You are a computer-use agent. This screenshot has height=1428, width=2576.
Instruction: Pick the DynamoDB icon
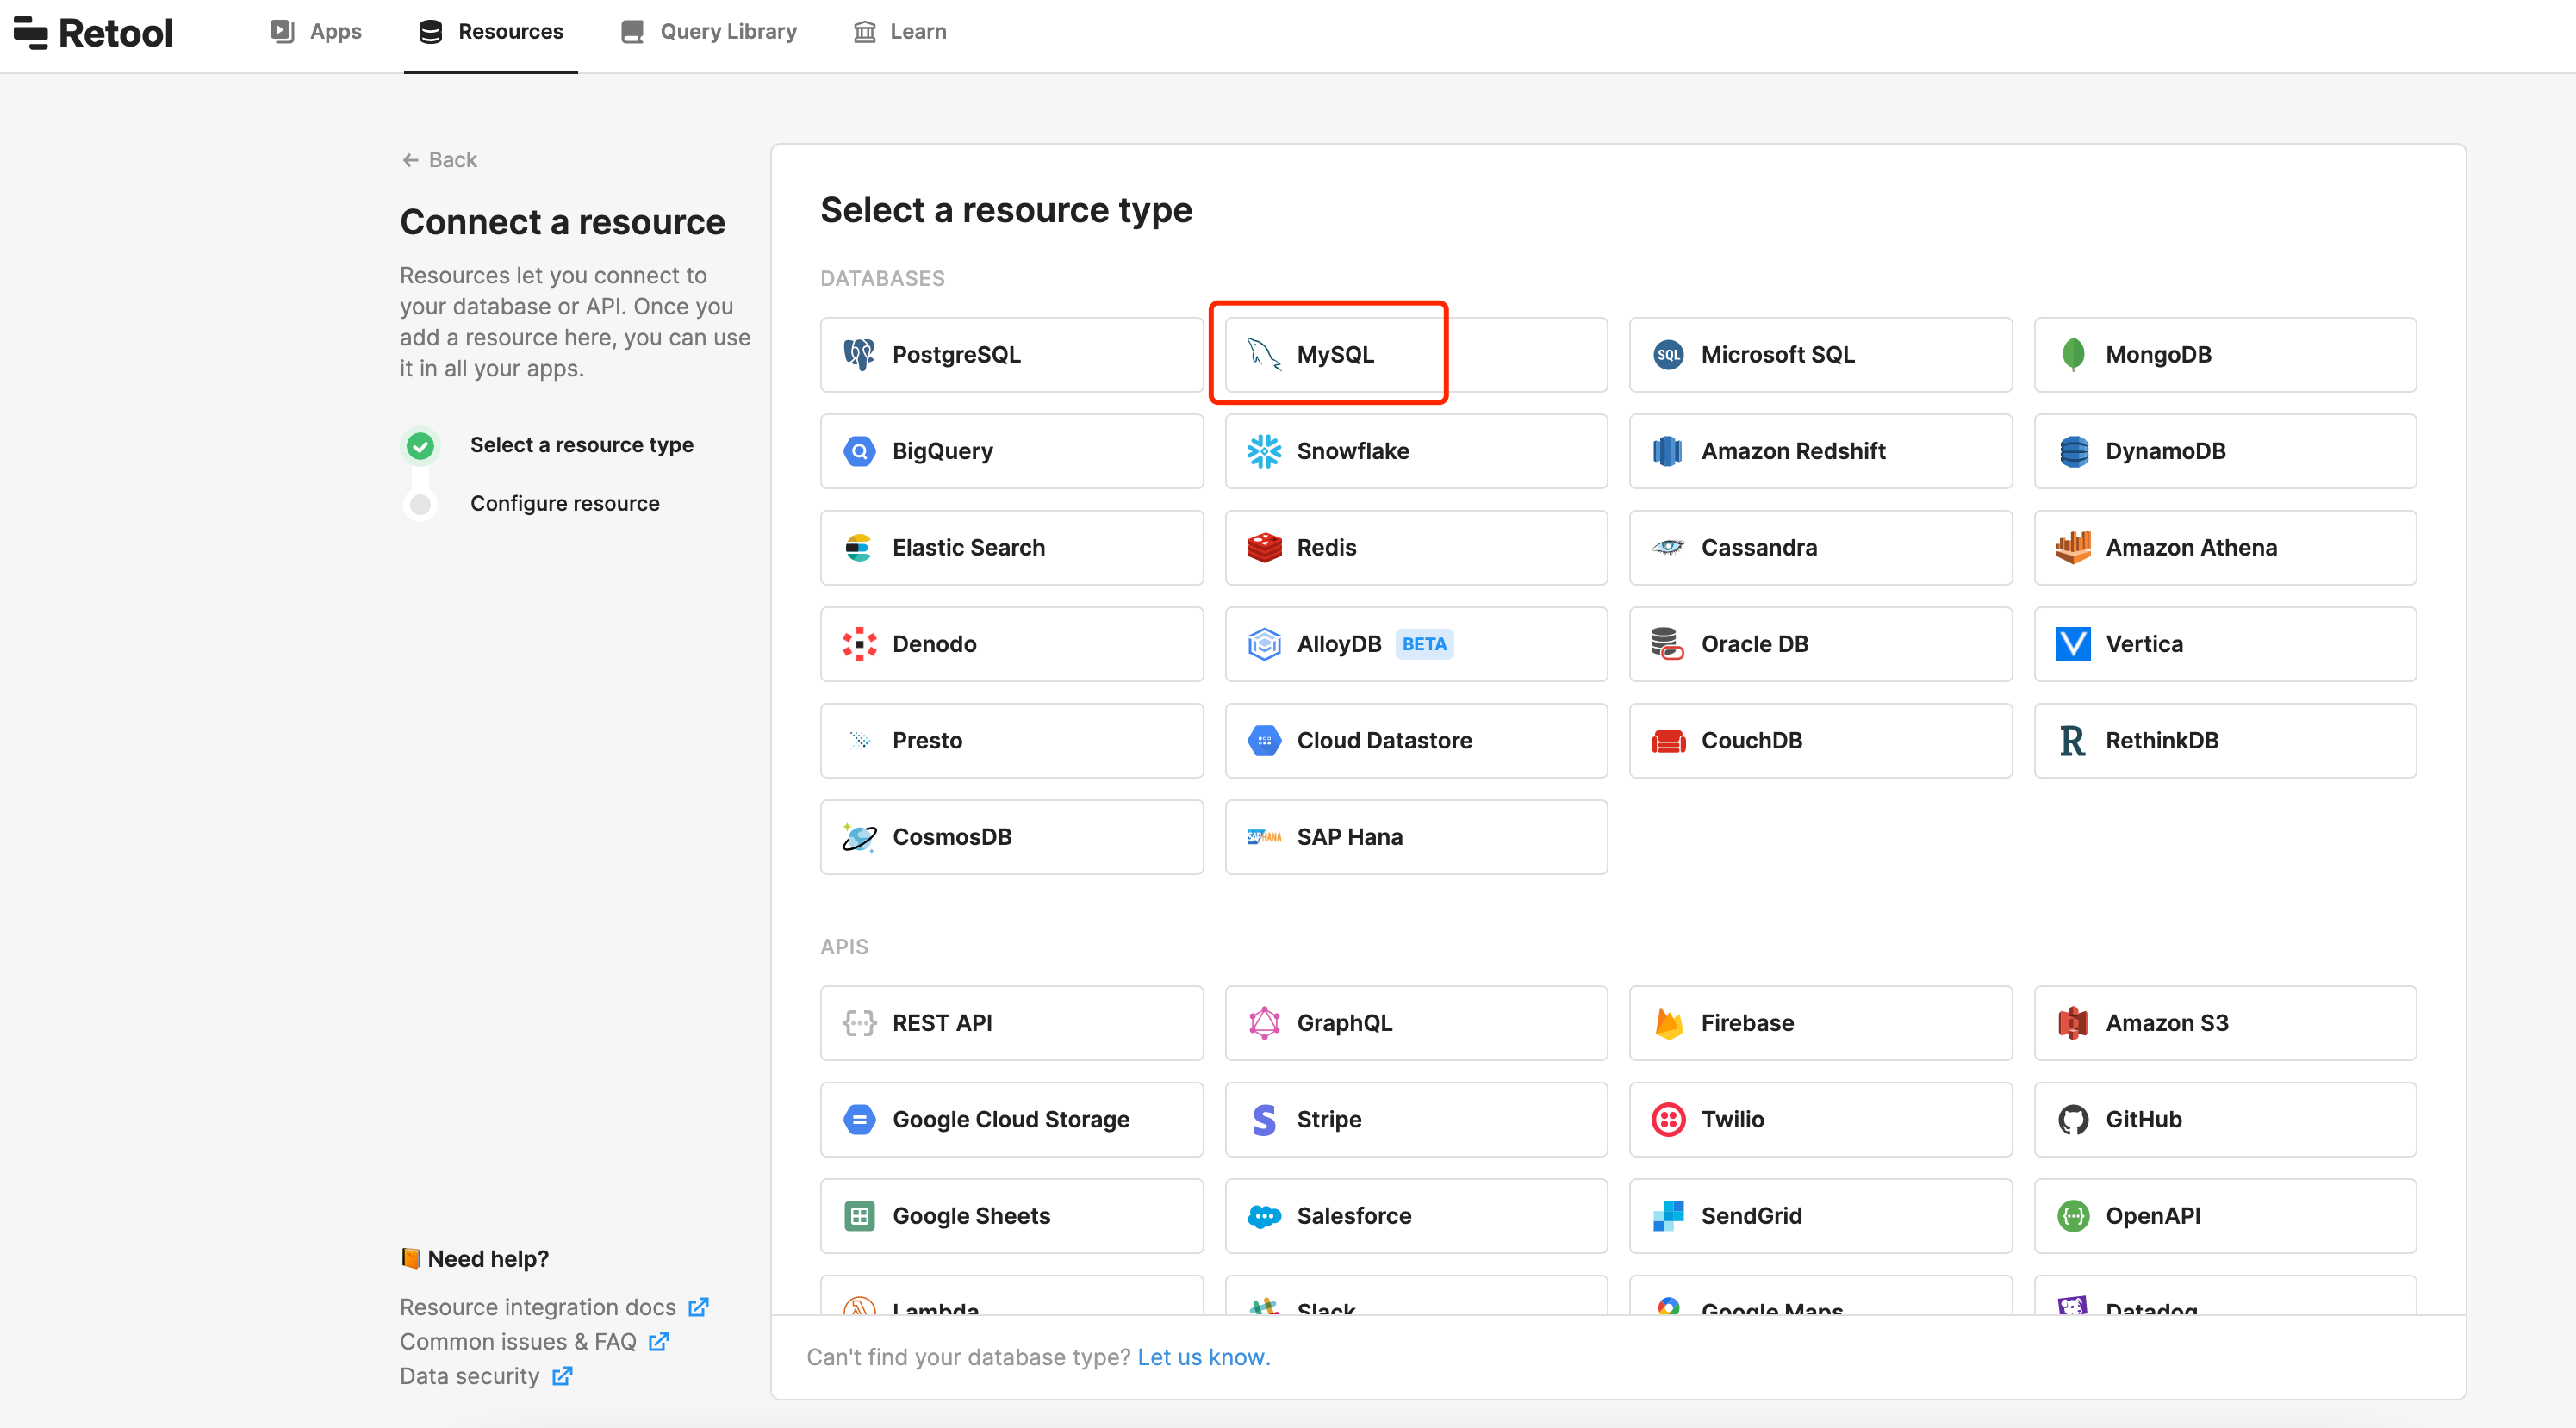click(2073, 452)
